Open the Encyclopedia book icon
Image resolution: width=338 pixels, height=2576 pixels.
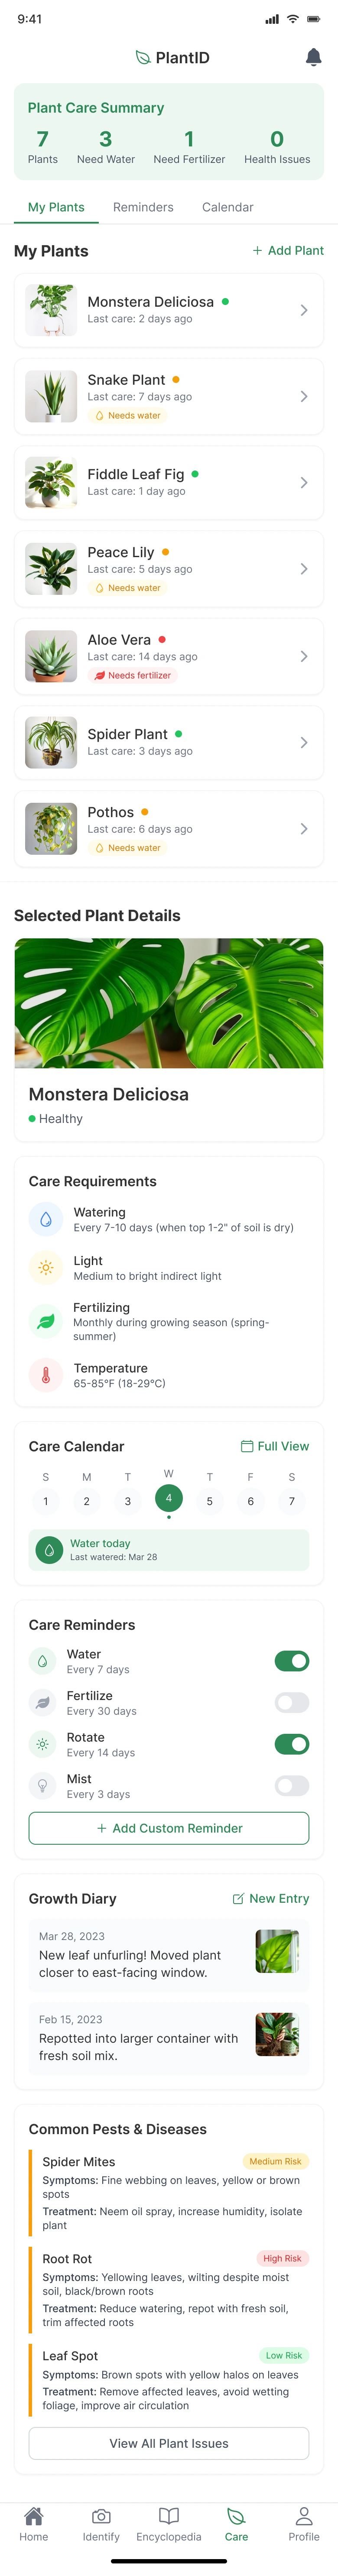169,2515
